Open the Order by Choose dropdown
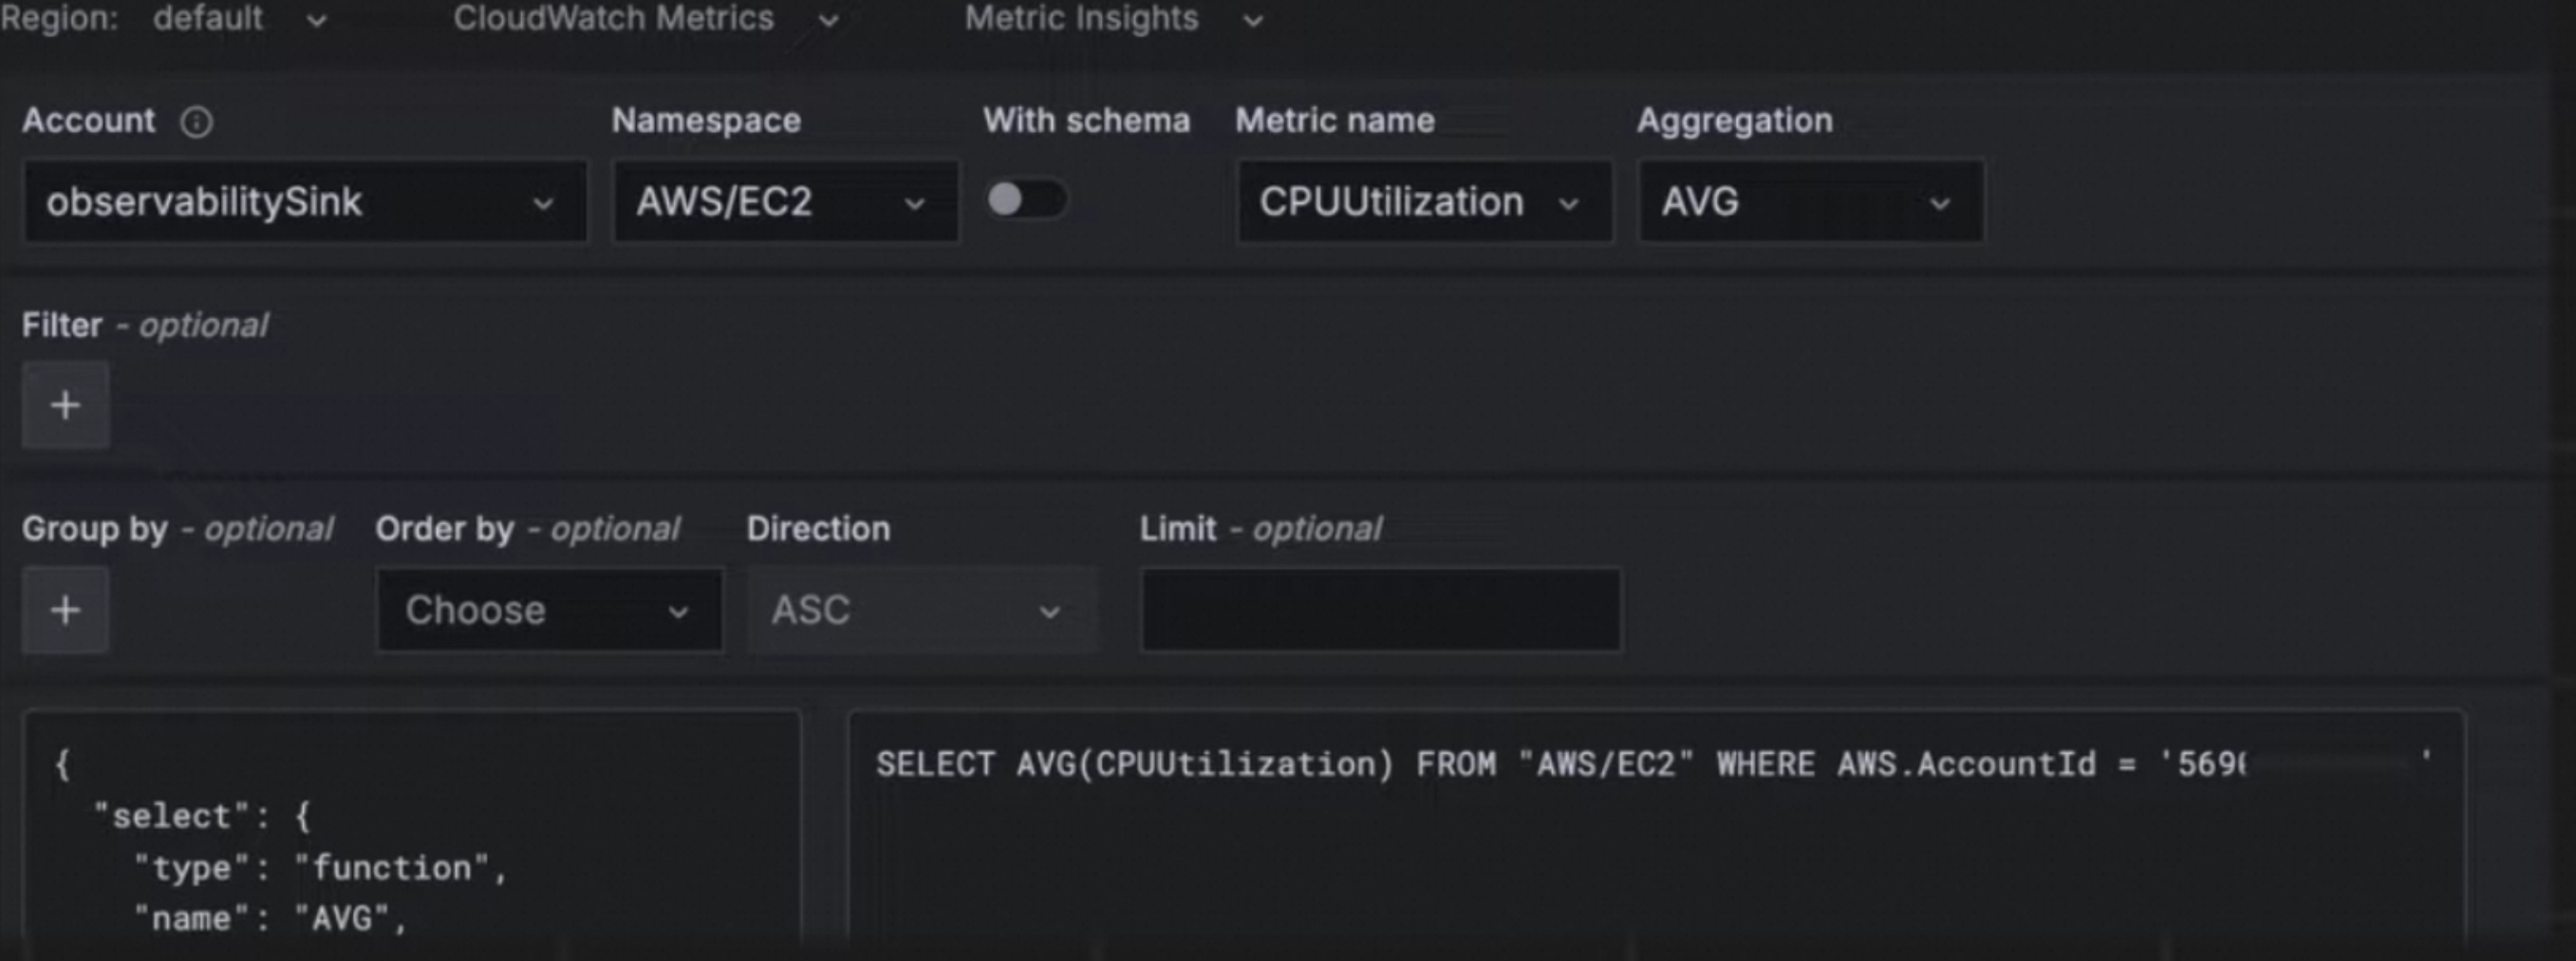The width and height of the screenshot is (2576, 961). point(548,610)
